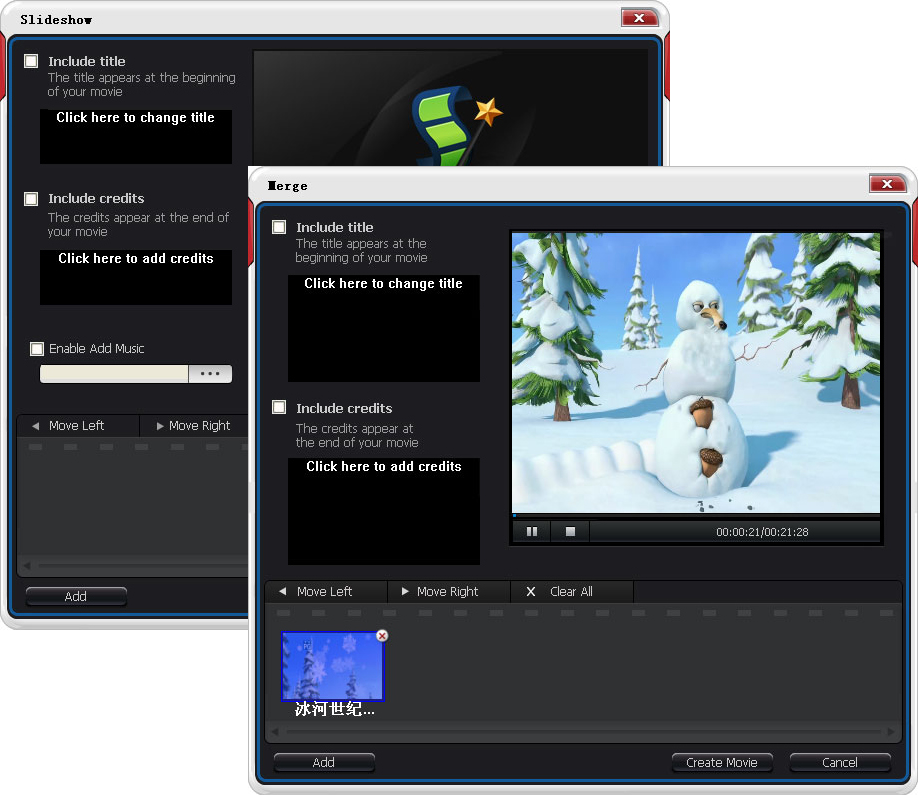Click Add in the Slideshow window
Screen dimensions: 918x795
pos(76,597)
